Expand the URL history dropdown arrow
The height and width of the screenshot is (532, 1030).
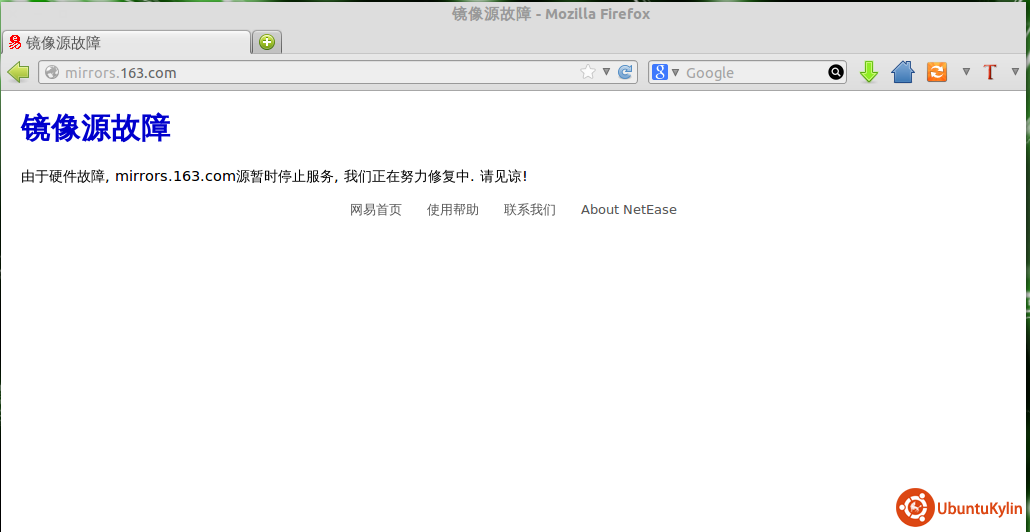pos(606,72)
